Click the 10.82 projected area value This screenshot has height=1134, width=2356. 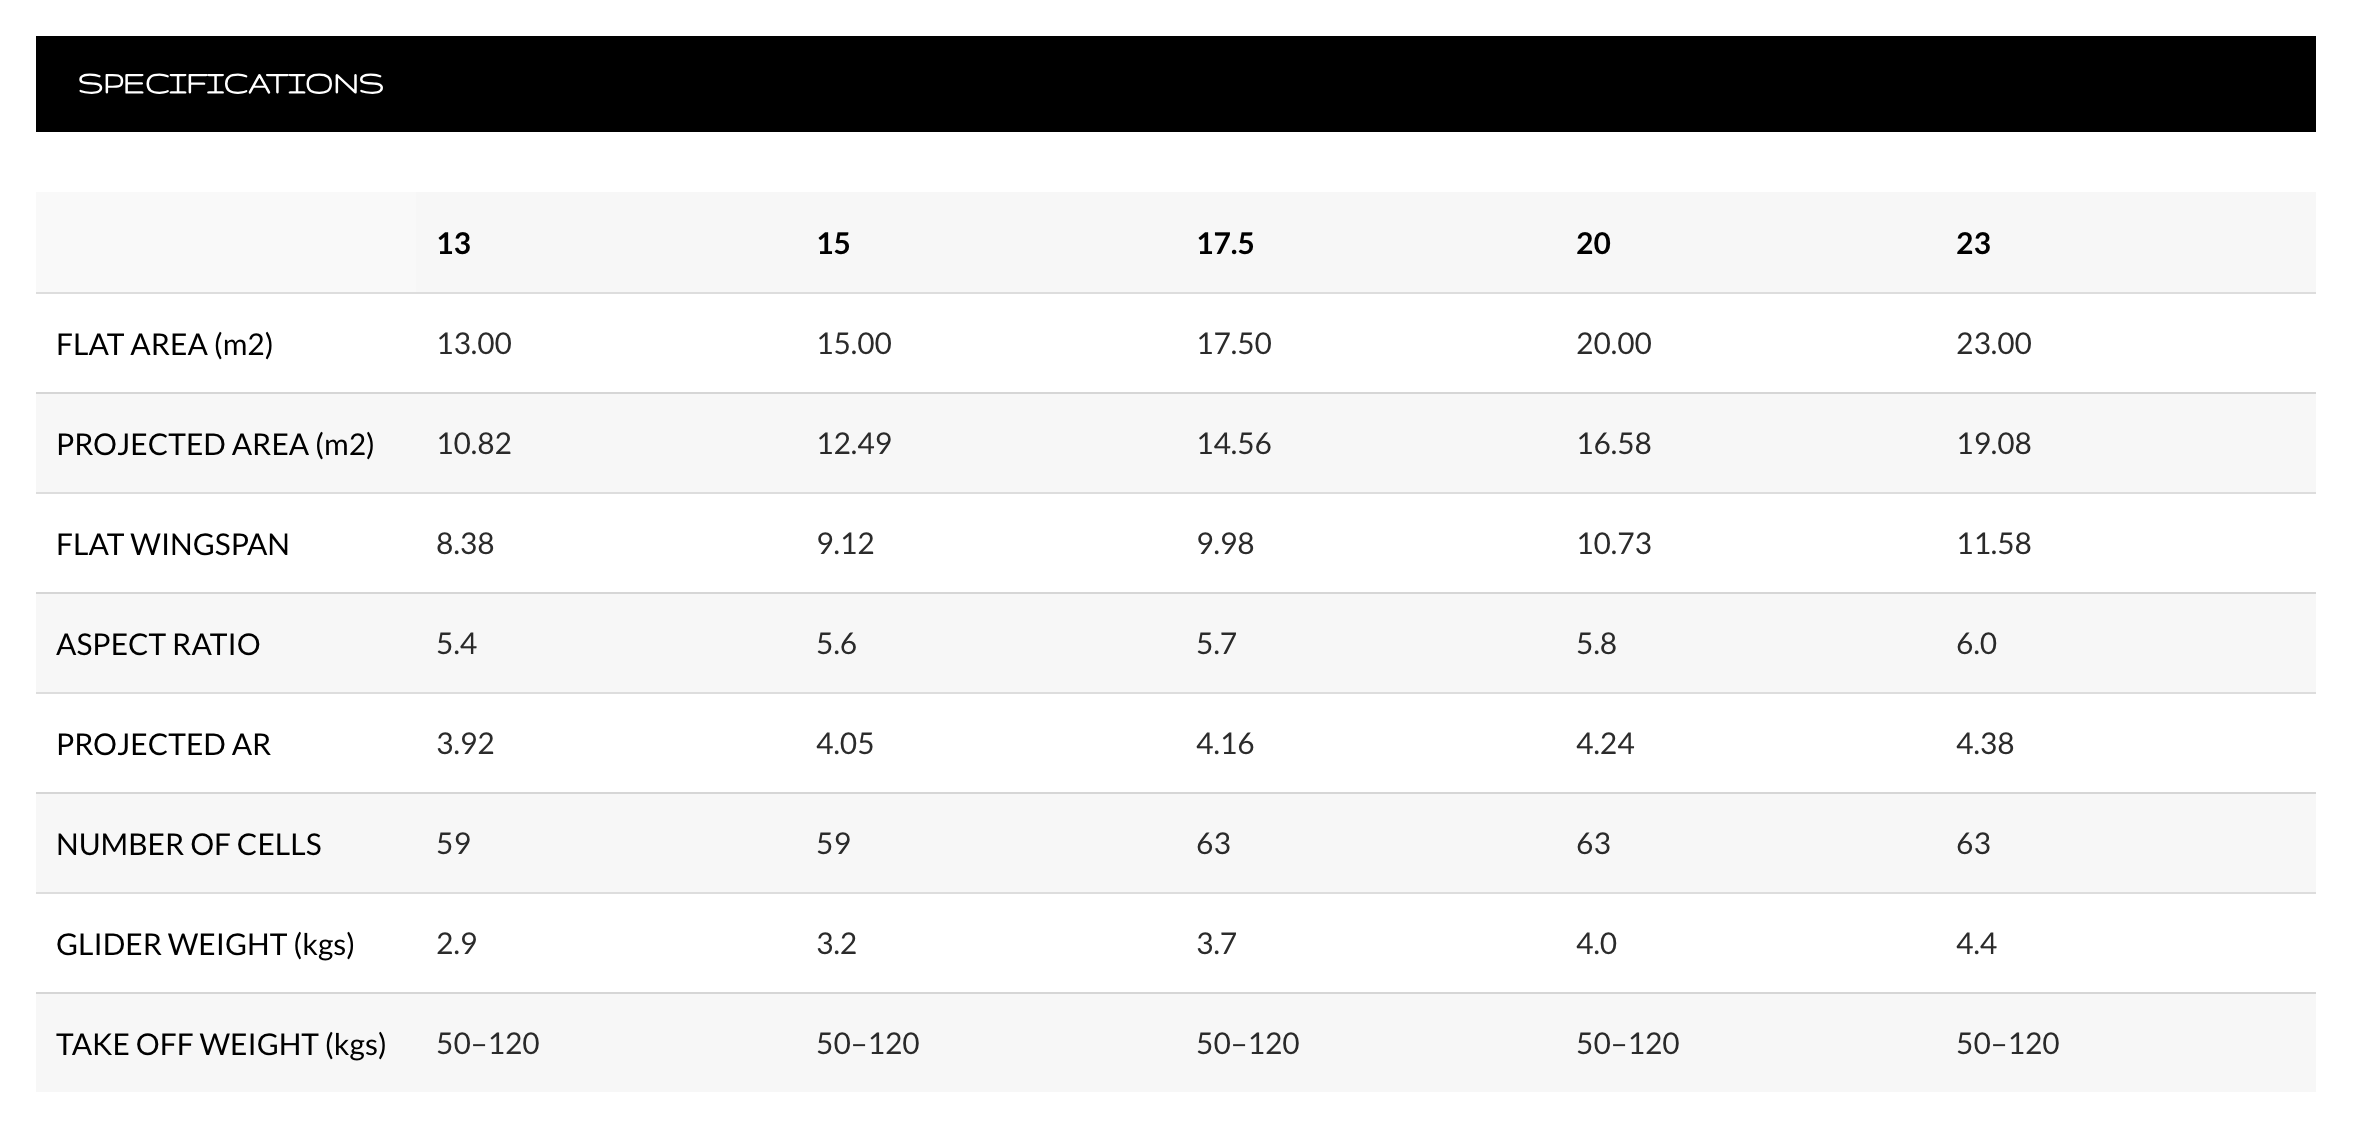tap(473, 443)
